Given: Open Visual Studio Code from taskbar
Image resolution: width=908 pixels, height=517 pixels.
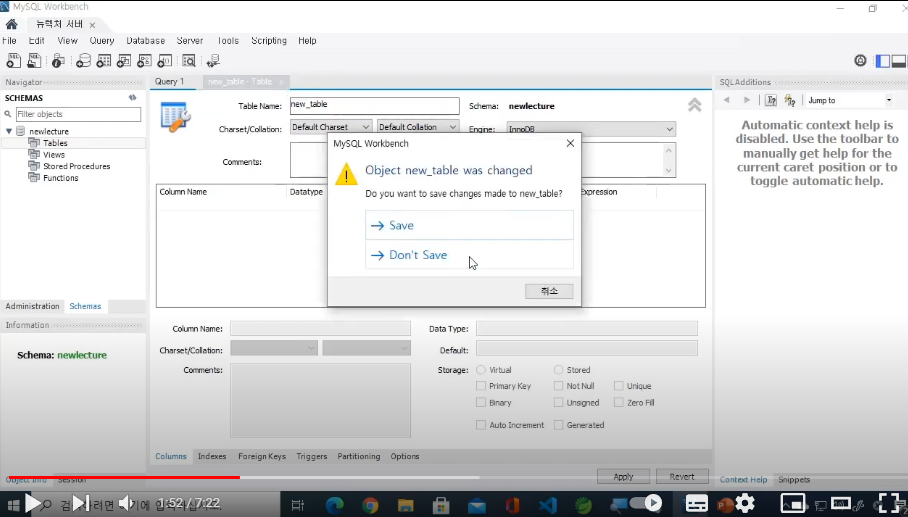Looking at the screenshot, I should click(x=548, y=505).
